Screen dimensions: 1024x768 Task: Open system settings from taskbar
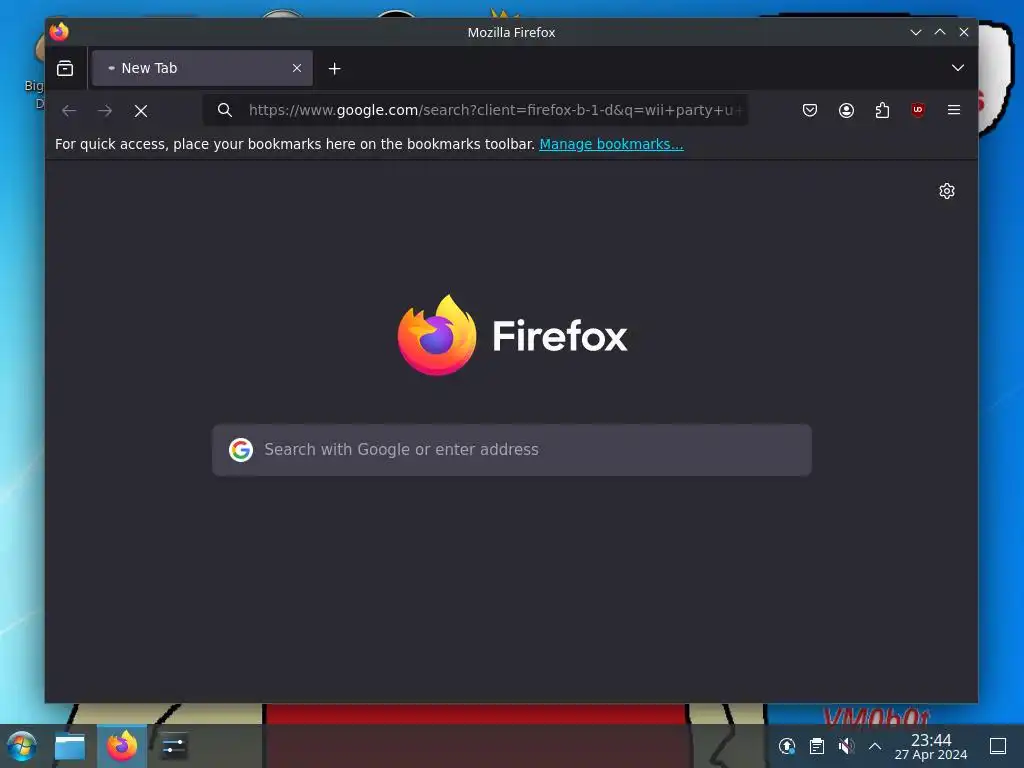pyautogui.click(x=173, y=746)
